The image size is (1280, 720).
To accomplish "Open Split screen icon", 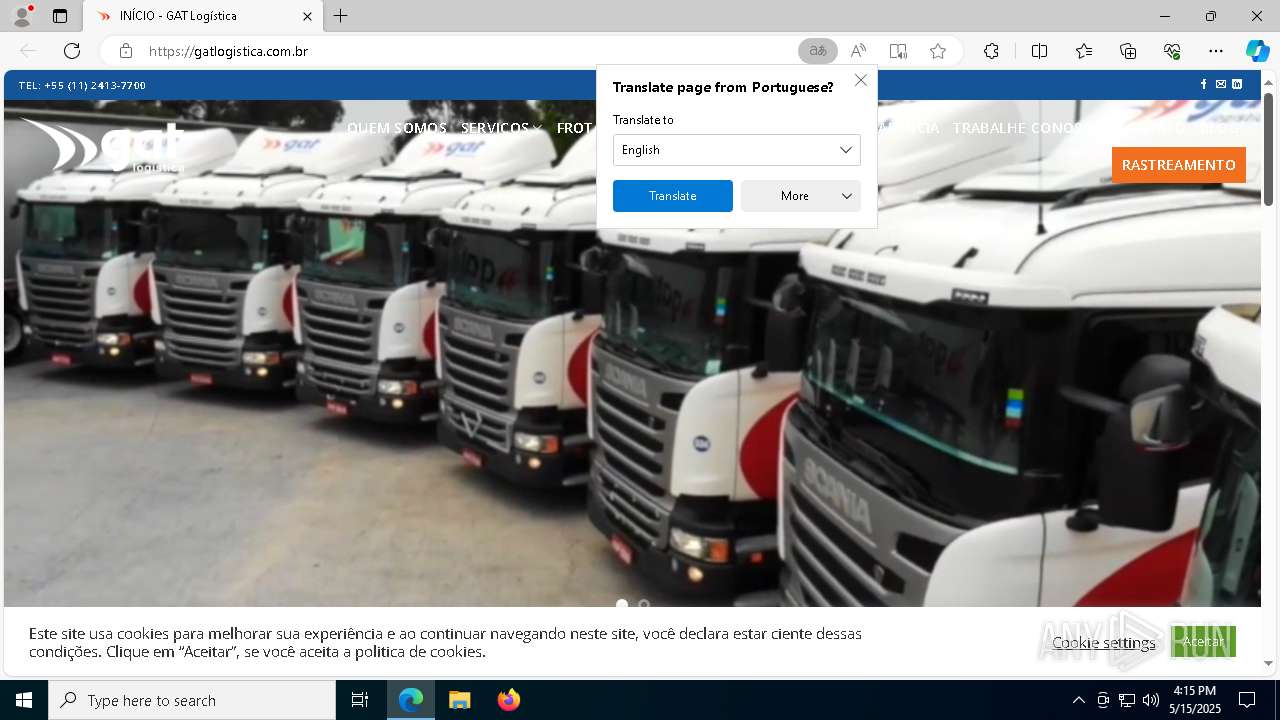I will click(x=1039, y=51).
